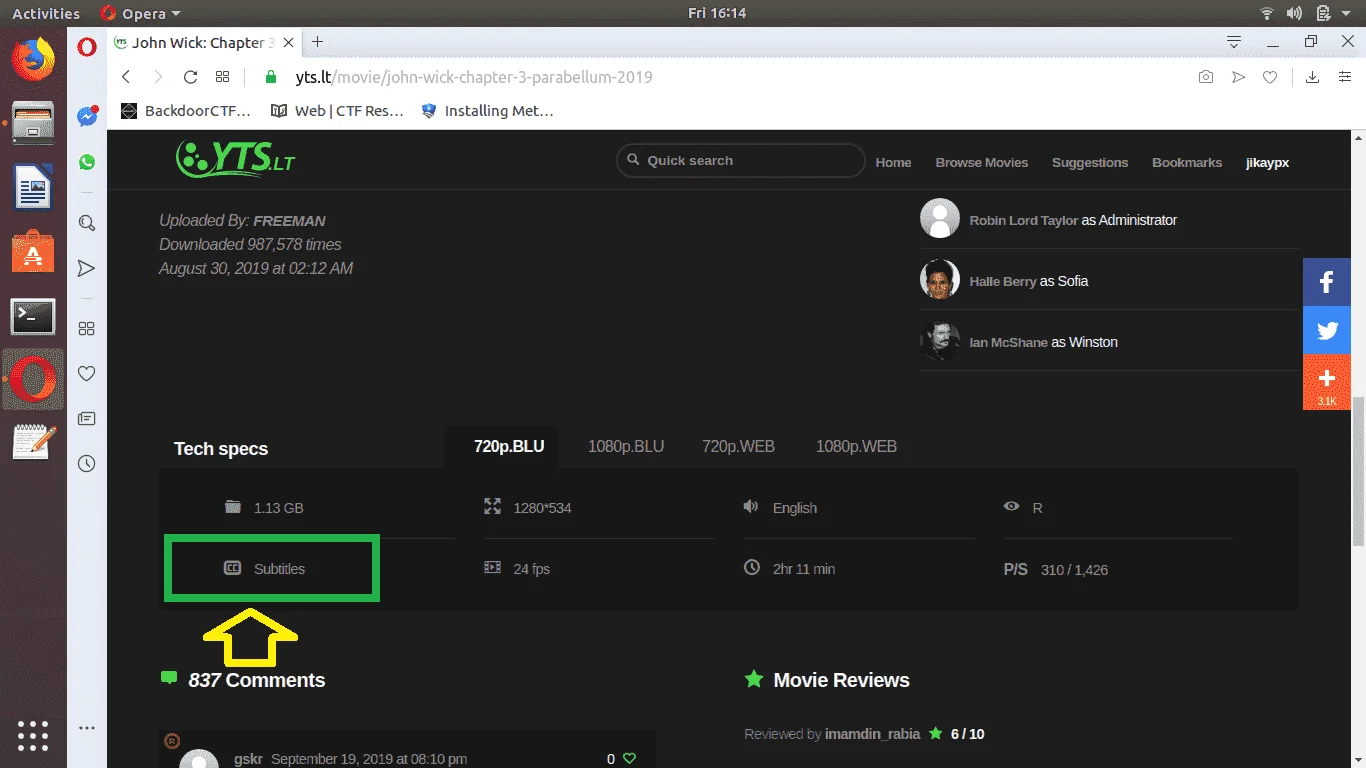1366x768 pixels.
Task: Open bookmarks heart in the Opera sidebar
Action: tap(87, 373)
